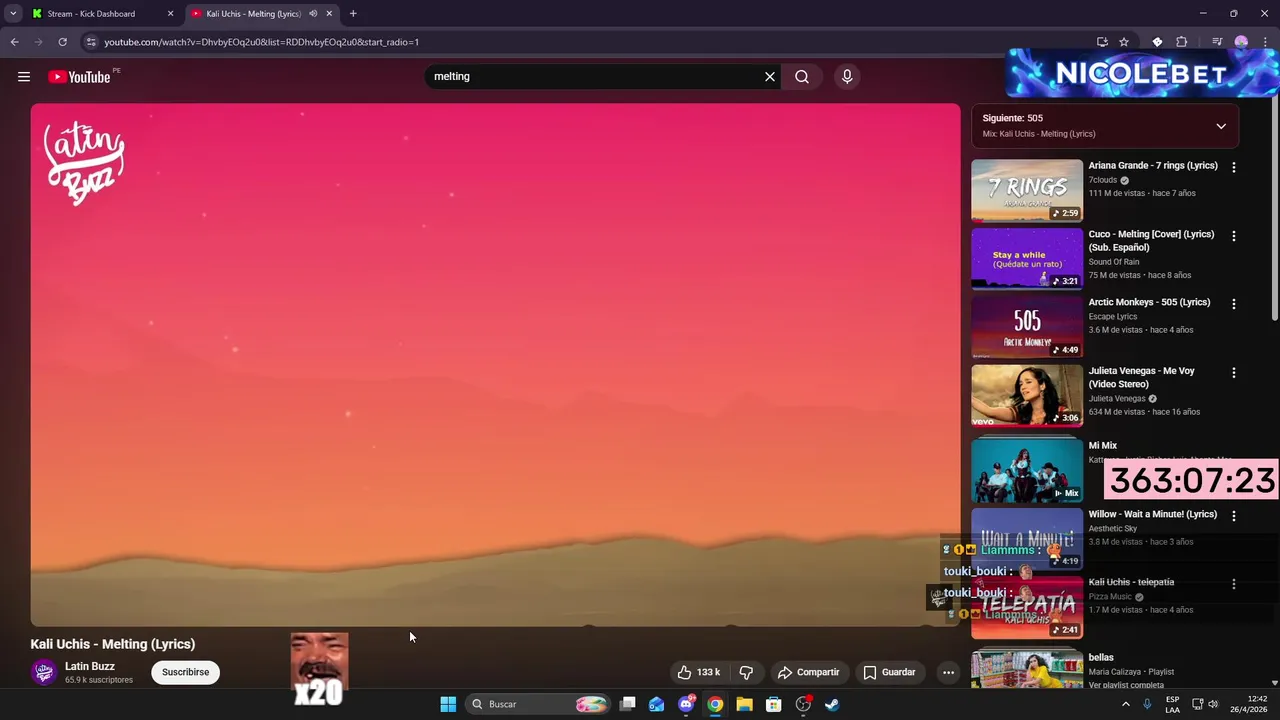Image resolution: width=1280 pixels, height=720 pixels.
Task: Open File Explorer from the taskbar
Action: (x=744, y=704)
